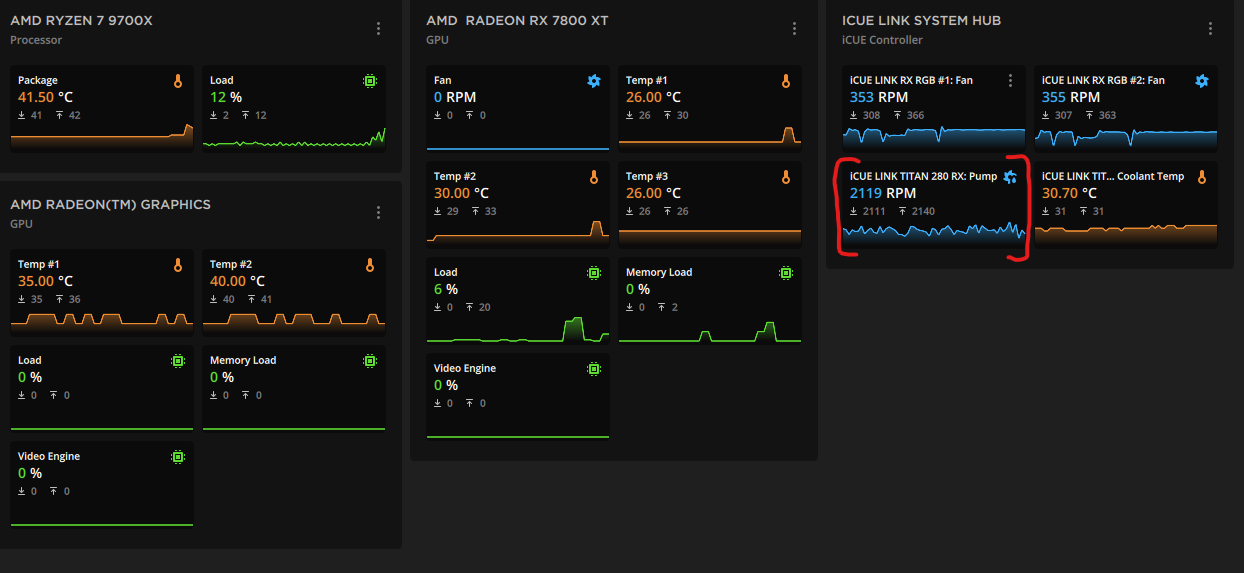Click the iCUE LINK TITAN 280 RX: Pump label
This screenshot has height=573, width=1244.
click(x=924, y=176)
